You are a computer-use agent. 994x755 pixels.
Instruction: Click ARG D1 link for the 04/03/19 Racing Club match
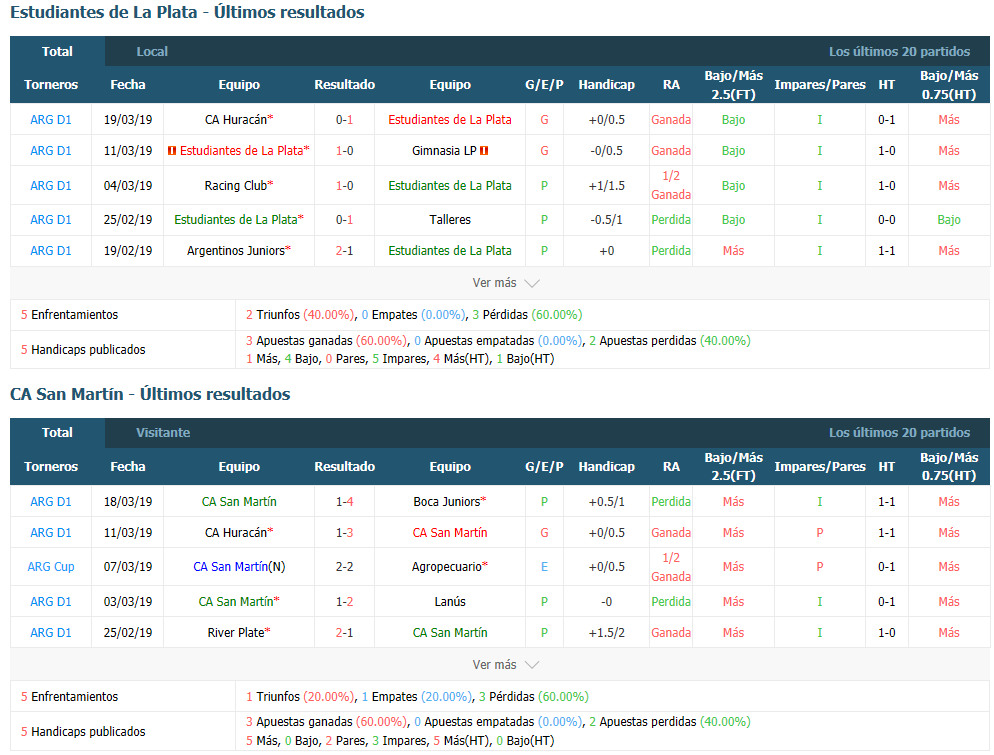51,186
